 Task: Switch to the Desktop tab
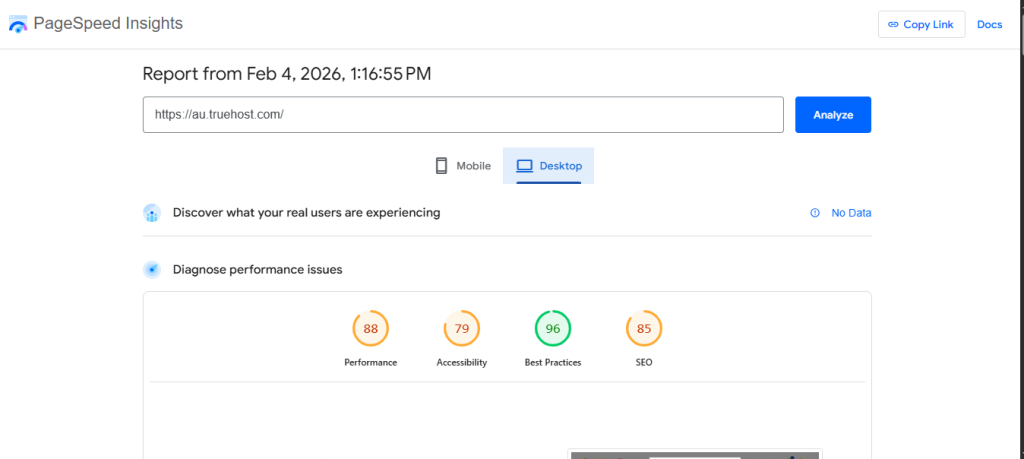pos(549,166)
